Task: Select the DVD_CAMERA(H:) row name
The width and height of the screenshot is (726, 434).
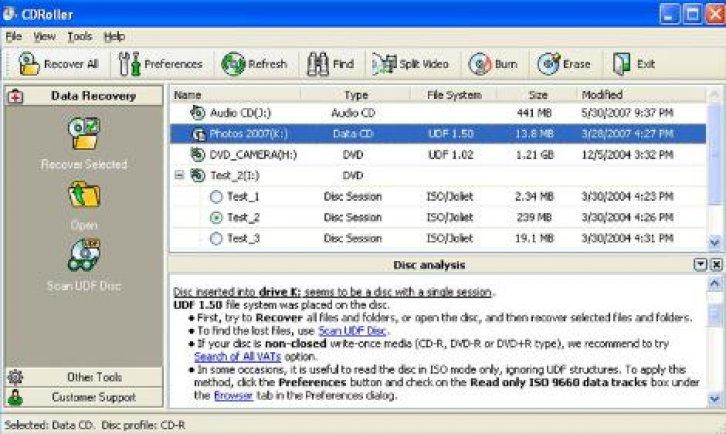Action: click(253, 155)
